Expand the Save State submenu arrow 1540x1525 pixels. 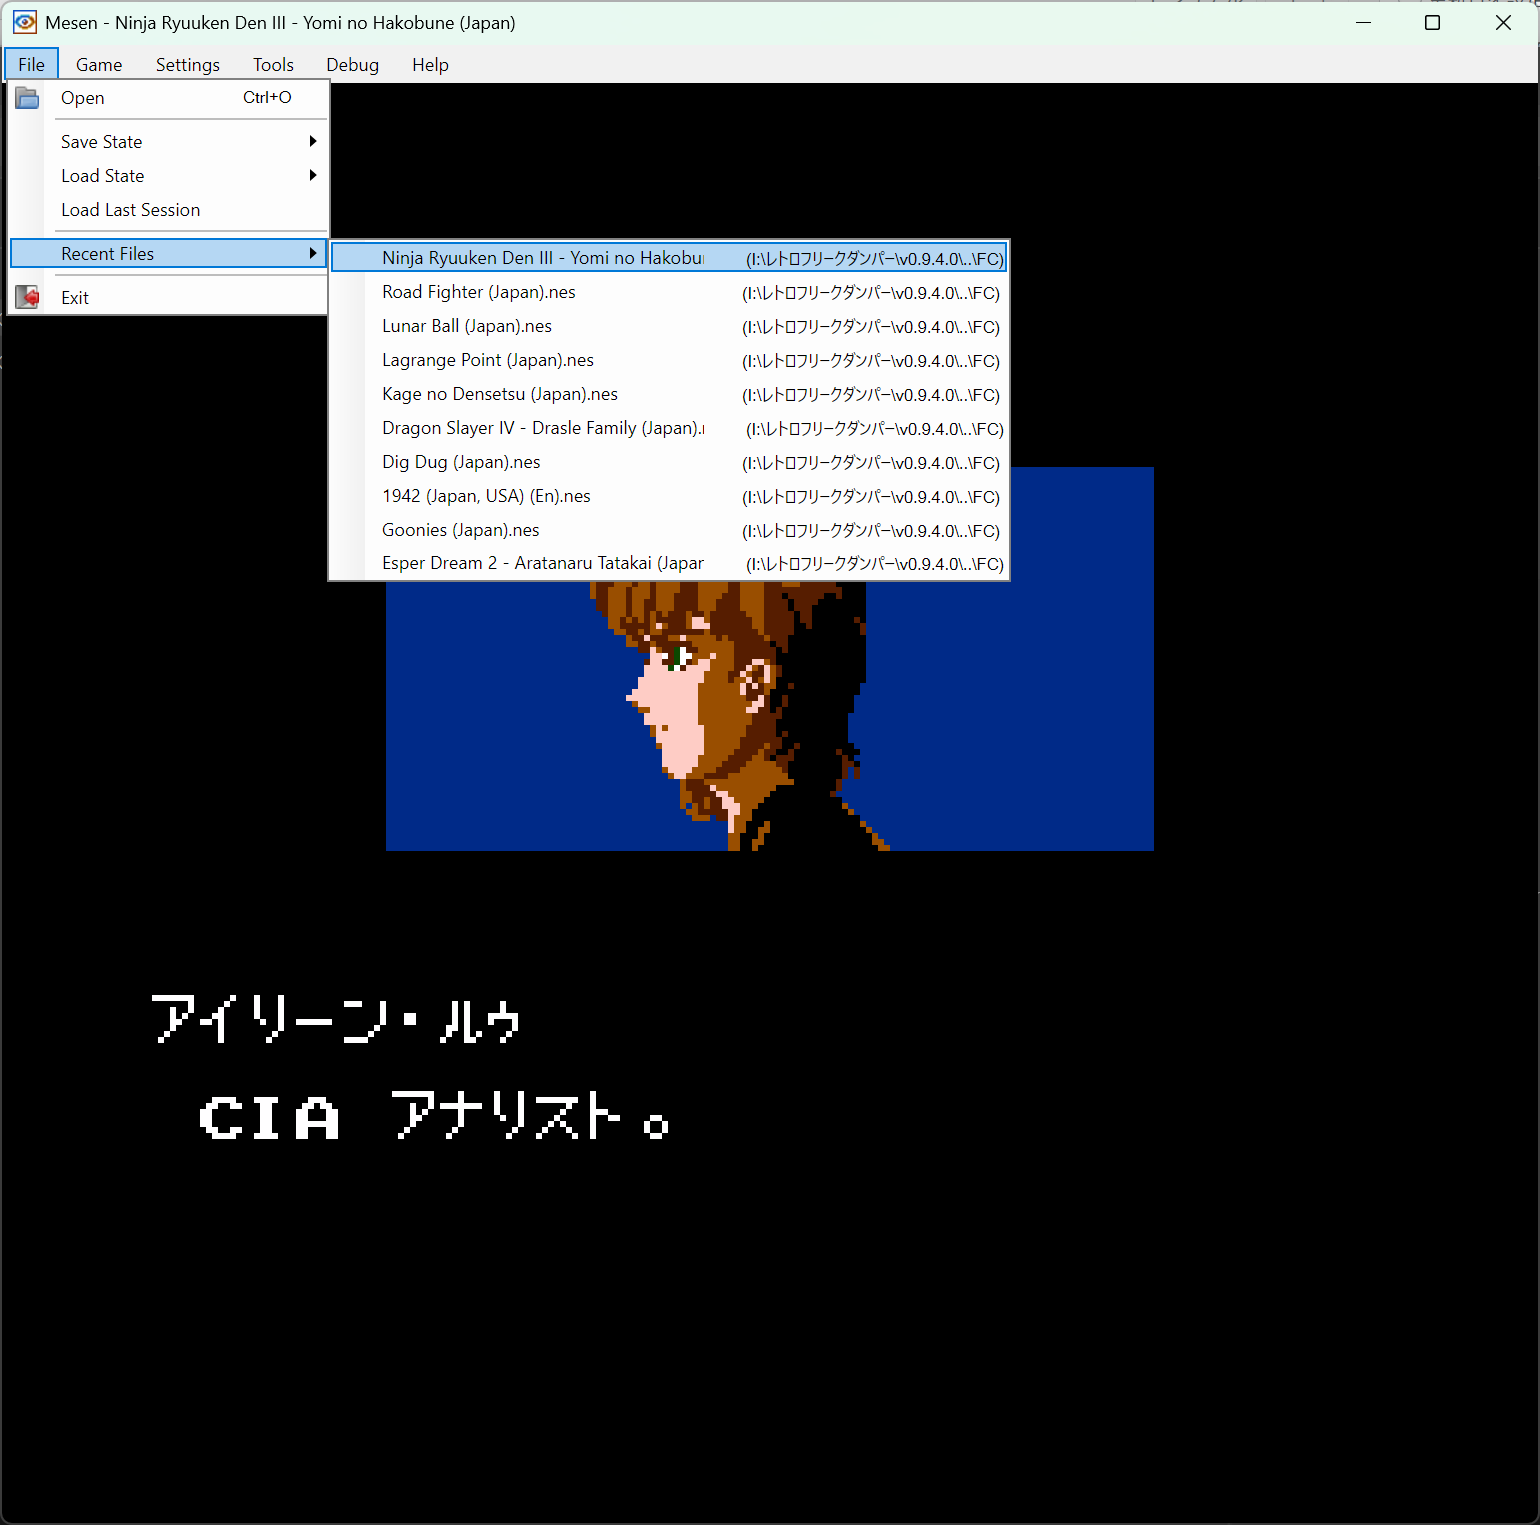tap(312, 142)
